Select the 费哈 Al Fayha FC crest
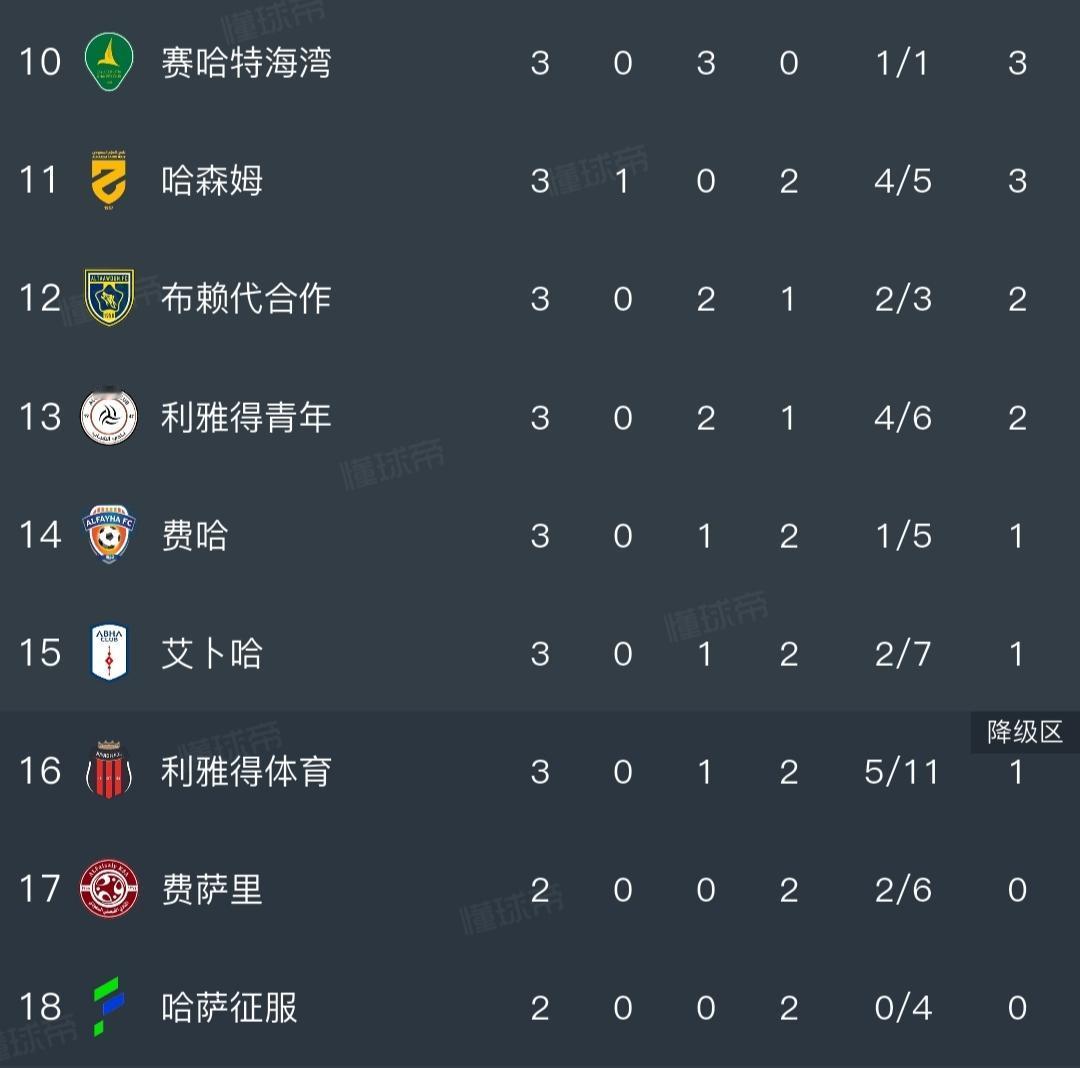This screenshot has width=1080, height=1068. pos(109,534)
